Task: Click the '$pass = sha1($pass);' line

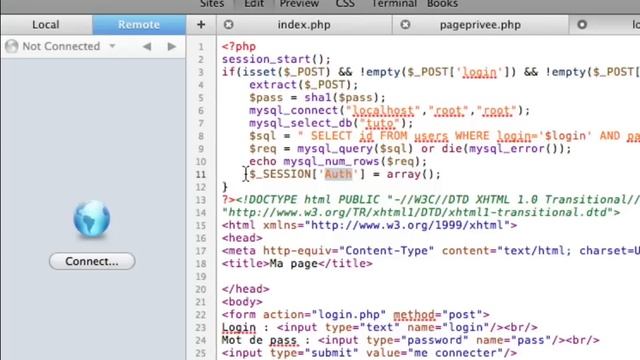Action: coord(317,98)
